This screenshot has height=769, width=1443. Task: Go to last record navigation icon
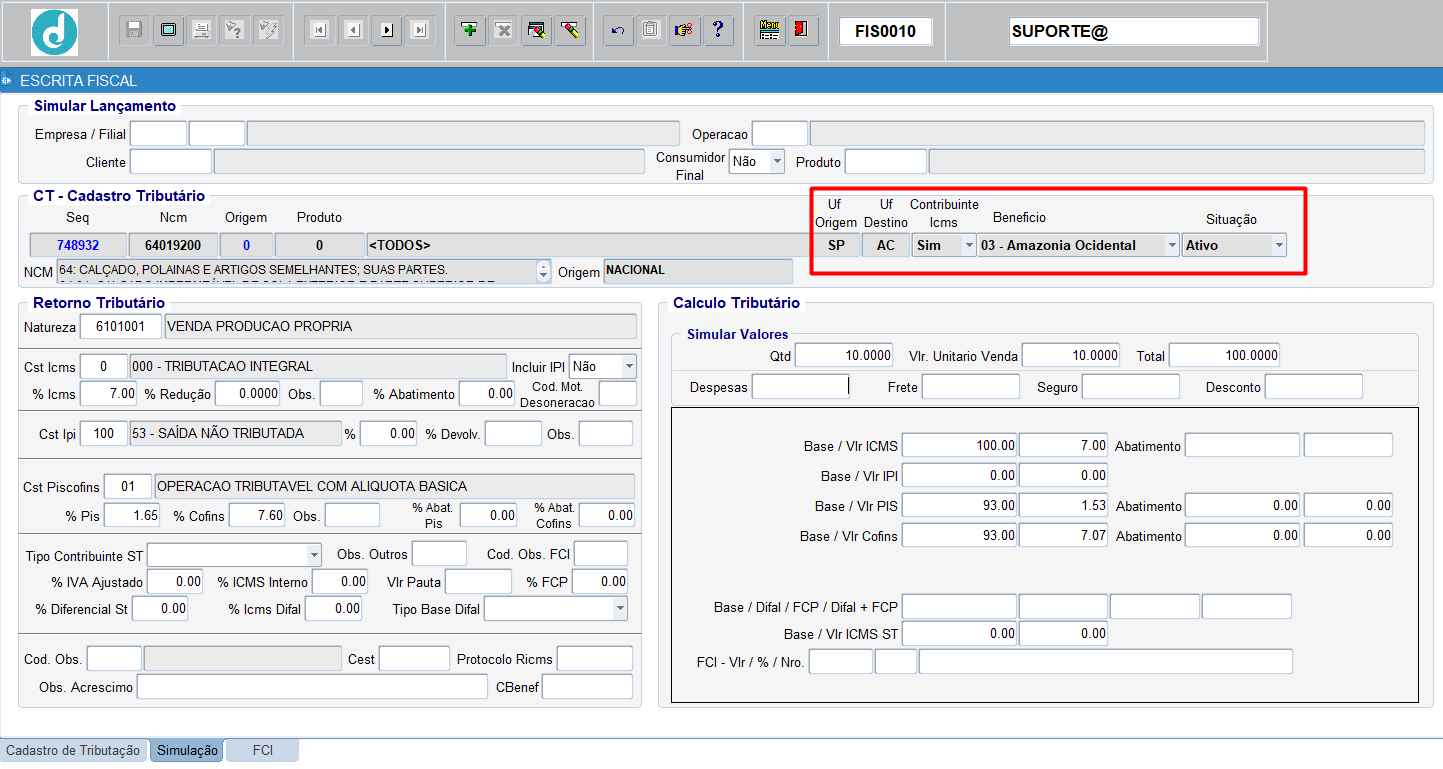coord(419,31)
